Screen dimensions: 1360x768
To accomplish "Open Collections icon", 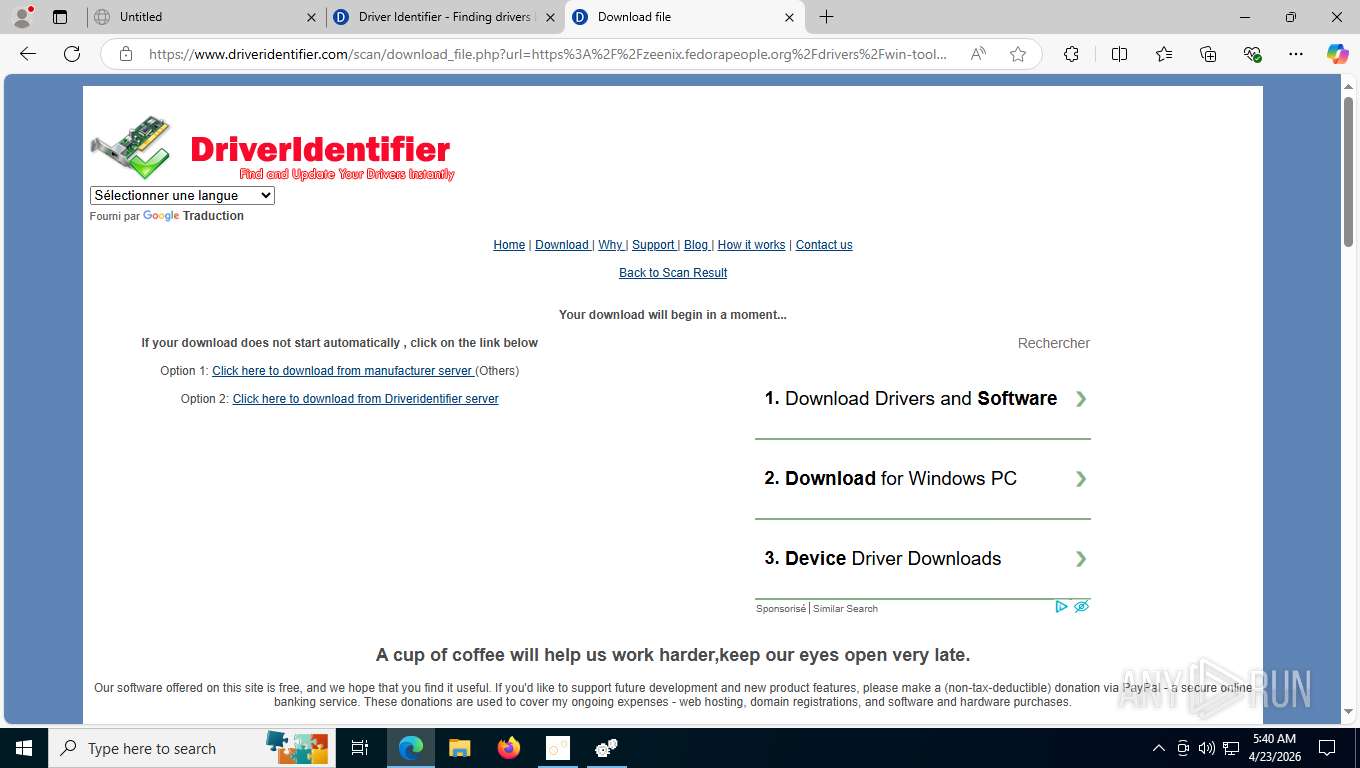I will 1208,54.
